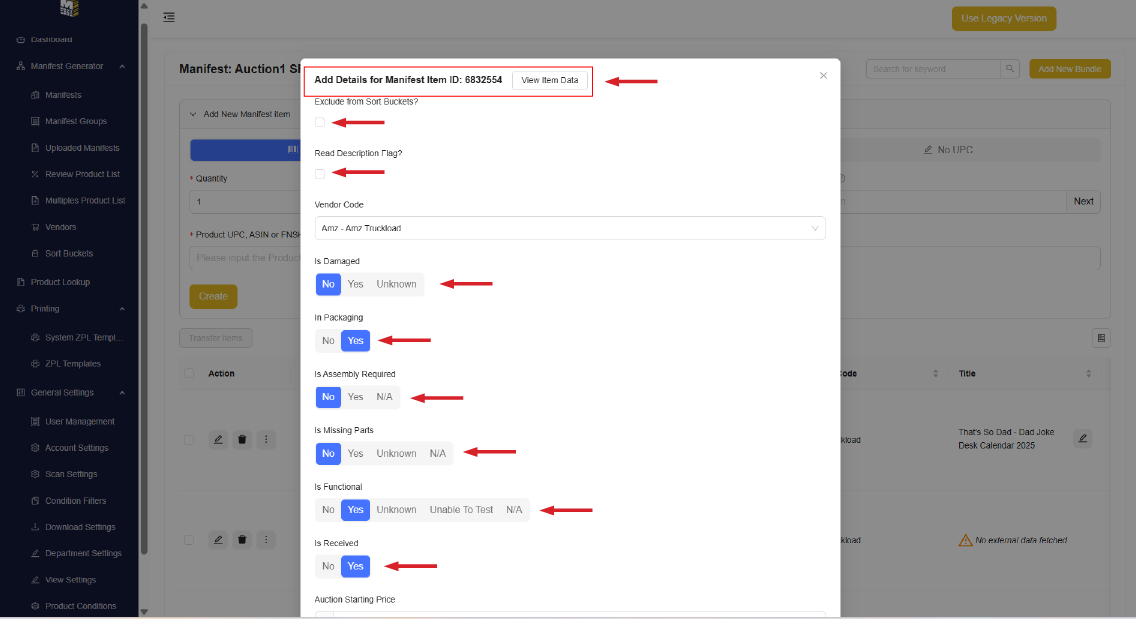Screen dimensions: 1136x620
Task: Click the column settings icon above table
Action: pos(1101,338)
